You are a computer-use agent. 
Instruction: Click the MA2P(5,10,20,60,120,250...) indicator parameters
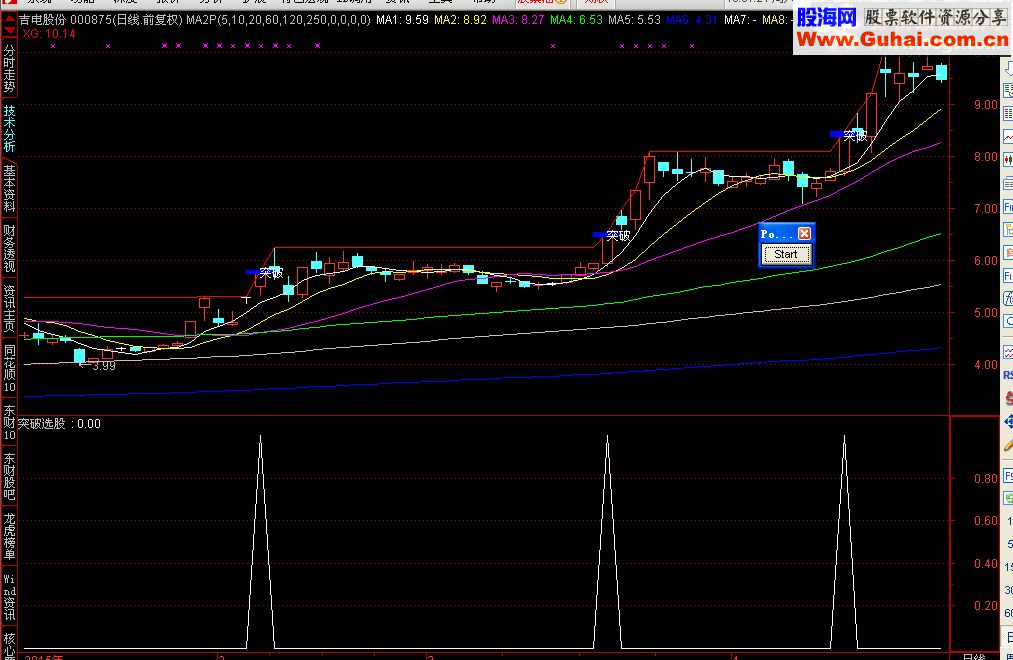278,19
